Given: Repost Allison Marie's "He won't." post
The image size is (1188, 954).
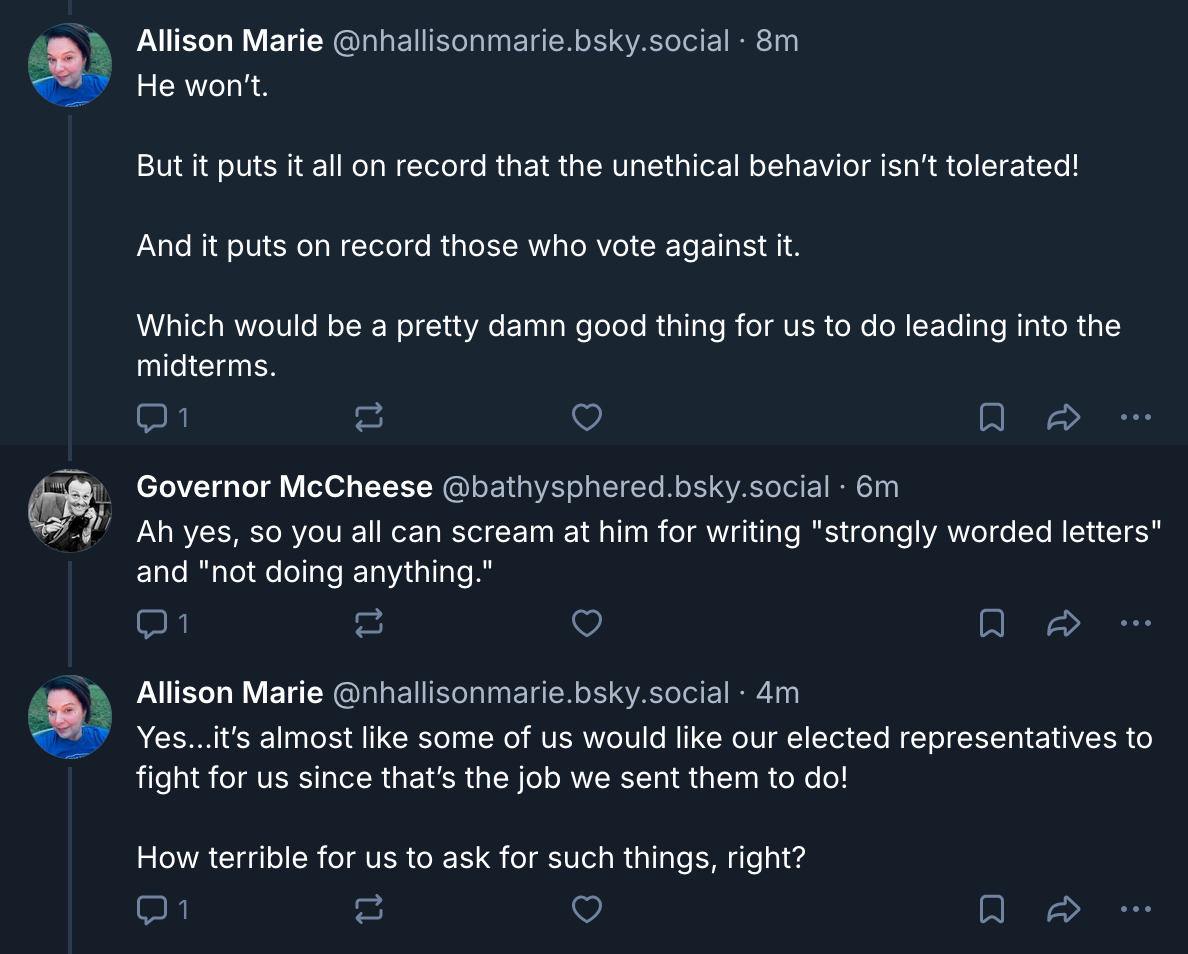Looking at the screenshot, I should click(369, 418).
